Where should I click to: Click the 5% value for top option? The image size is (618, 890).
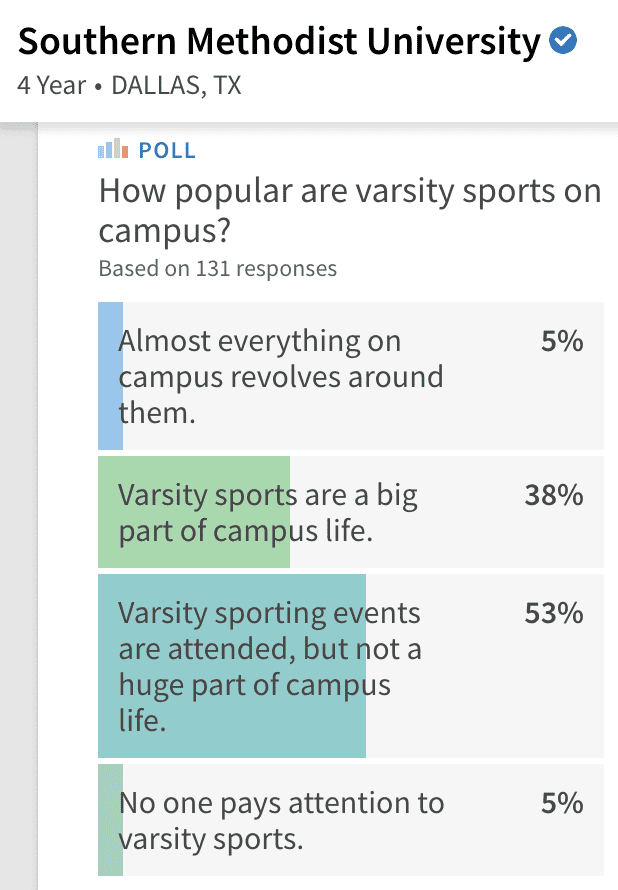[562, 341]
